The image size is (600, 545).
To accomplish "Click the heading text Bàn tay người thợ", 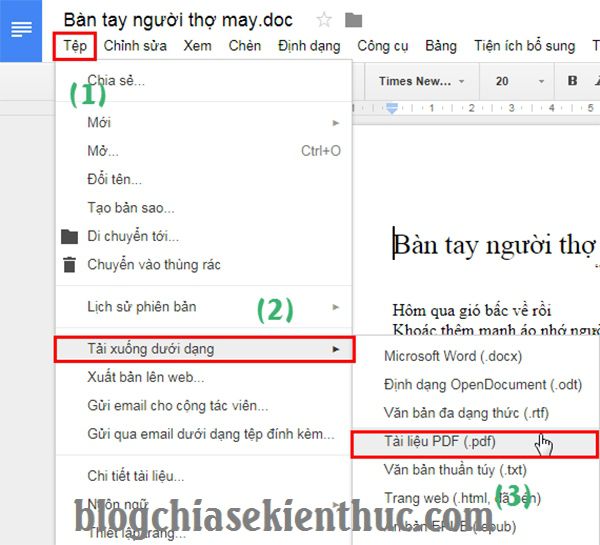I will 494,245.
